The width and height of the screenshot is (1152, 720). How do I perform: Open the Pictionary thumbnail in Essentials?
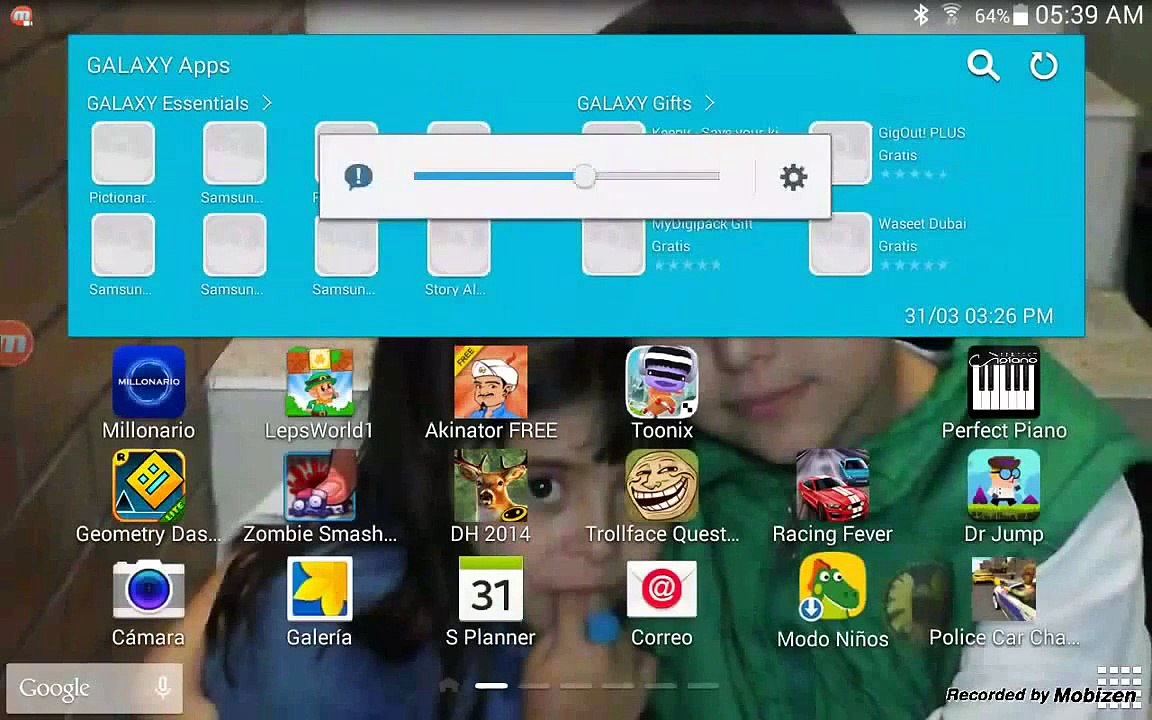pos(123,153)
